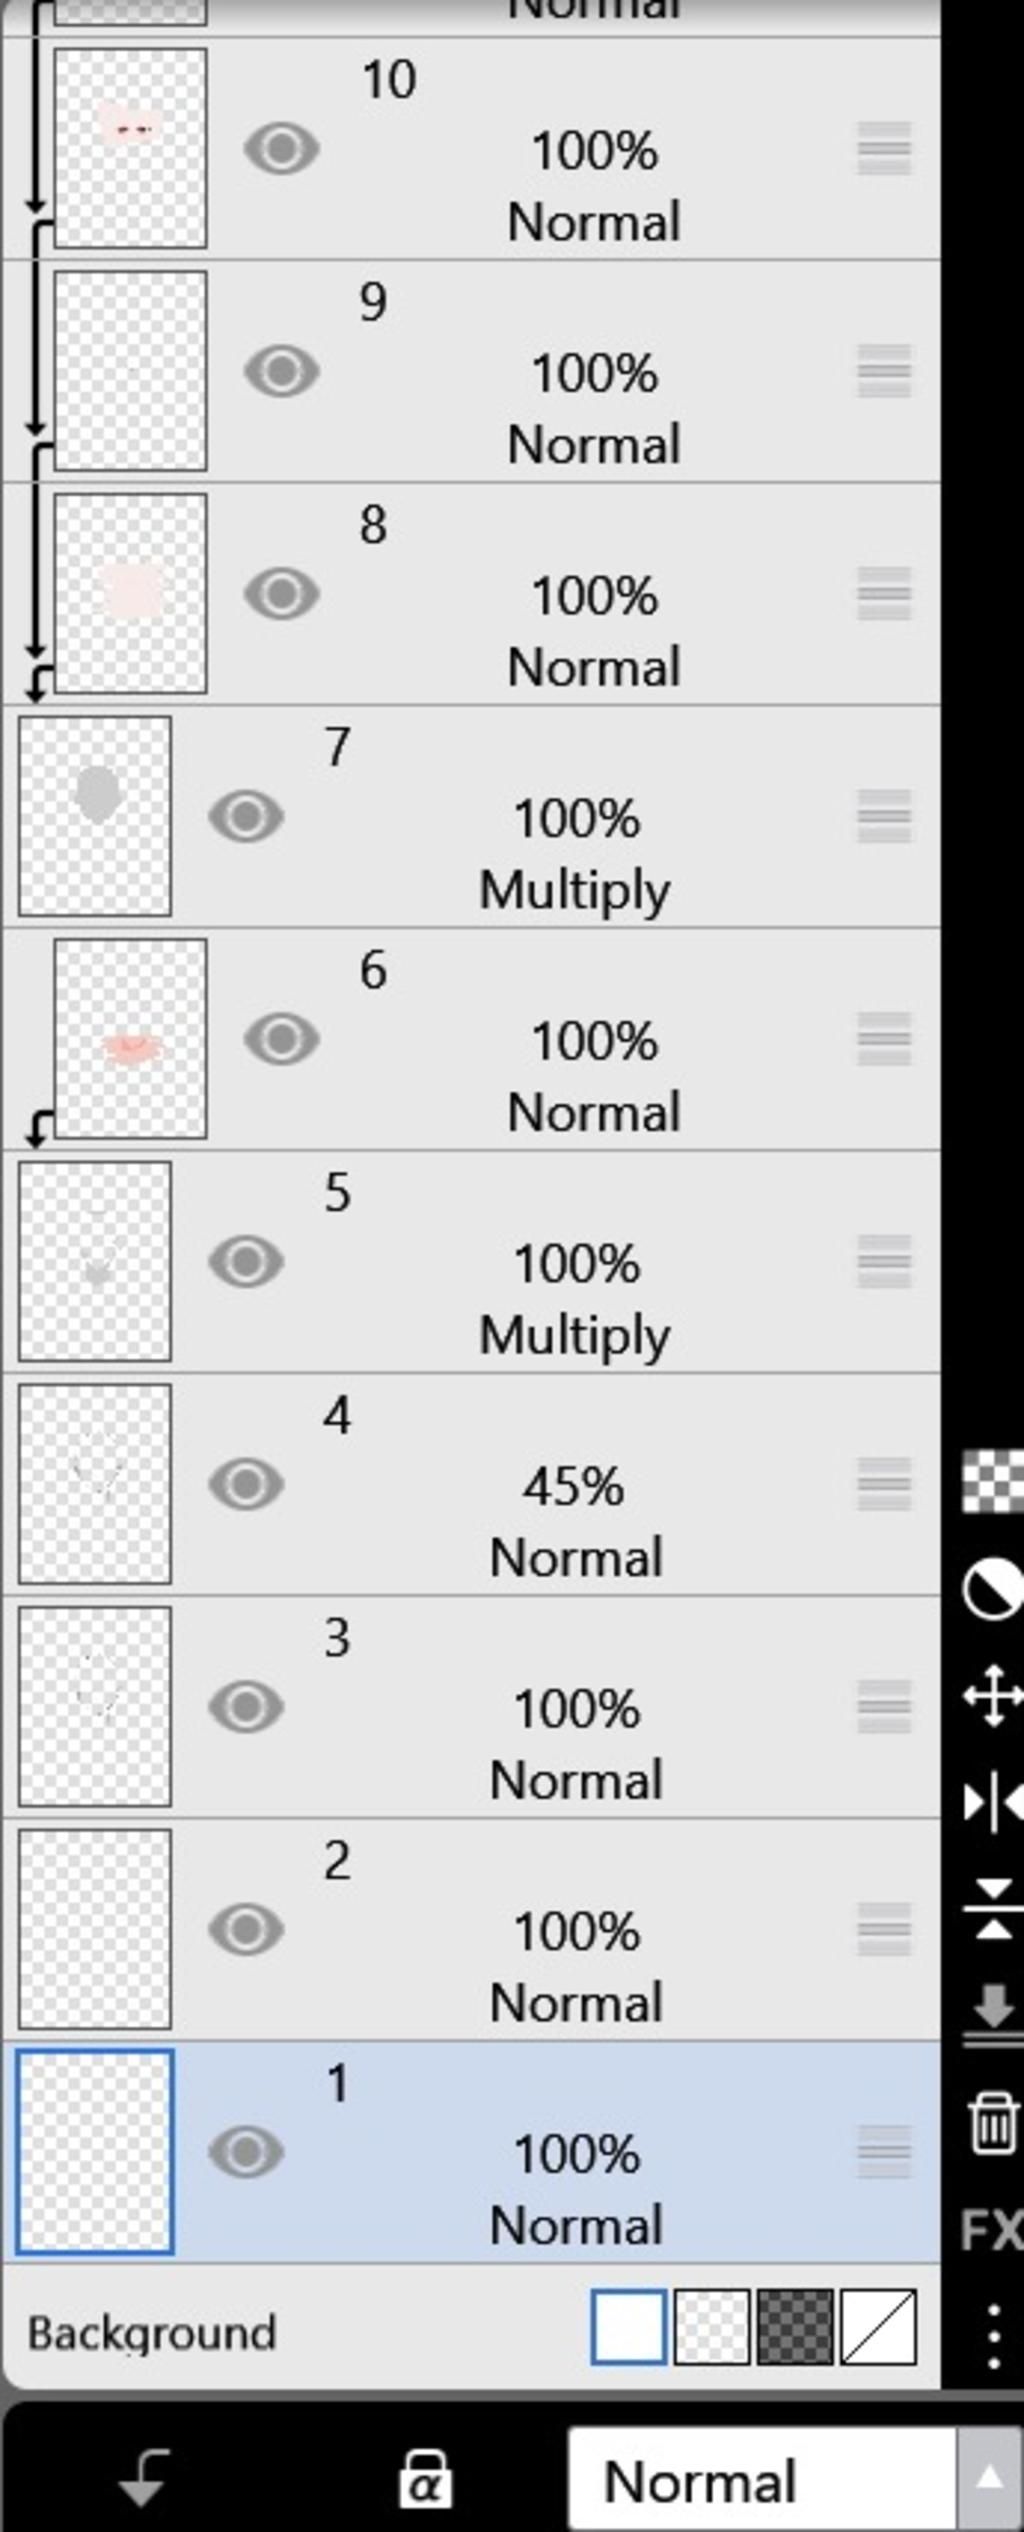Delete the layer with trash icon
Screen dimensions: 1024x2532
click(992, 2120)
